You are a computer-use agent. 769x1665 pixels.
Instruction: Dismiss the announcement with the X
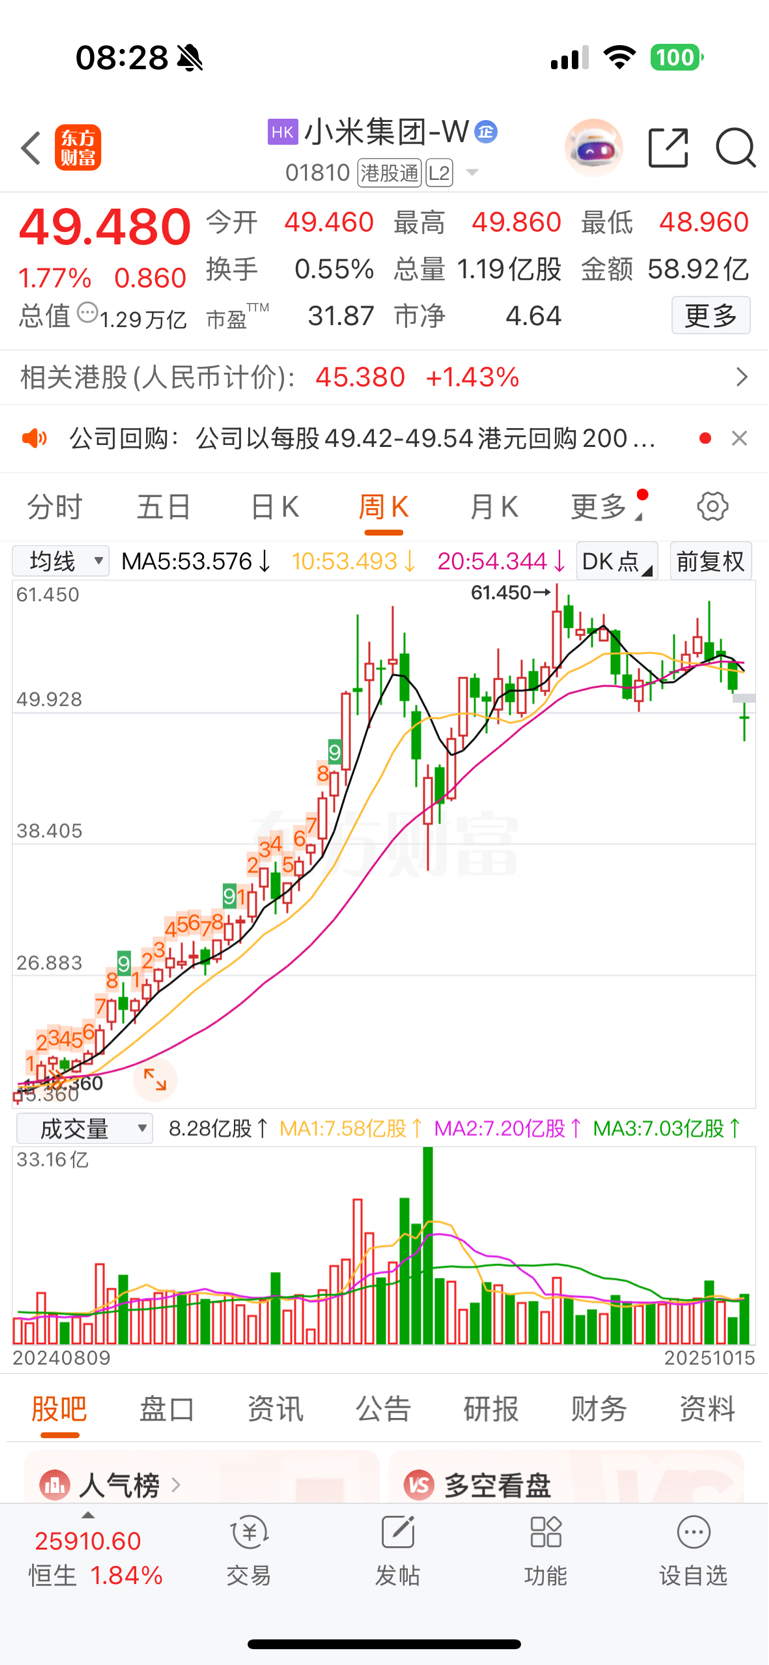[x=739, y=438]
